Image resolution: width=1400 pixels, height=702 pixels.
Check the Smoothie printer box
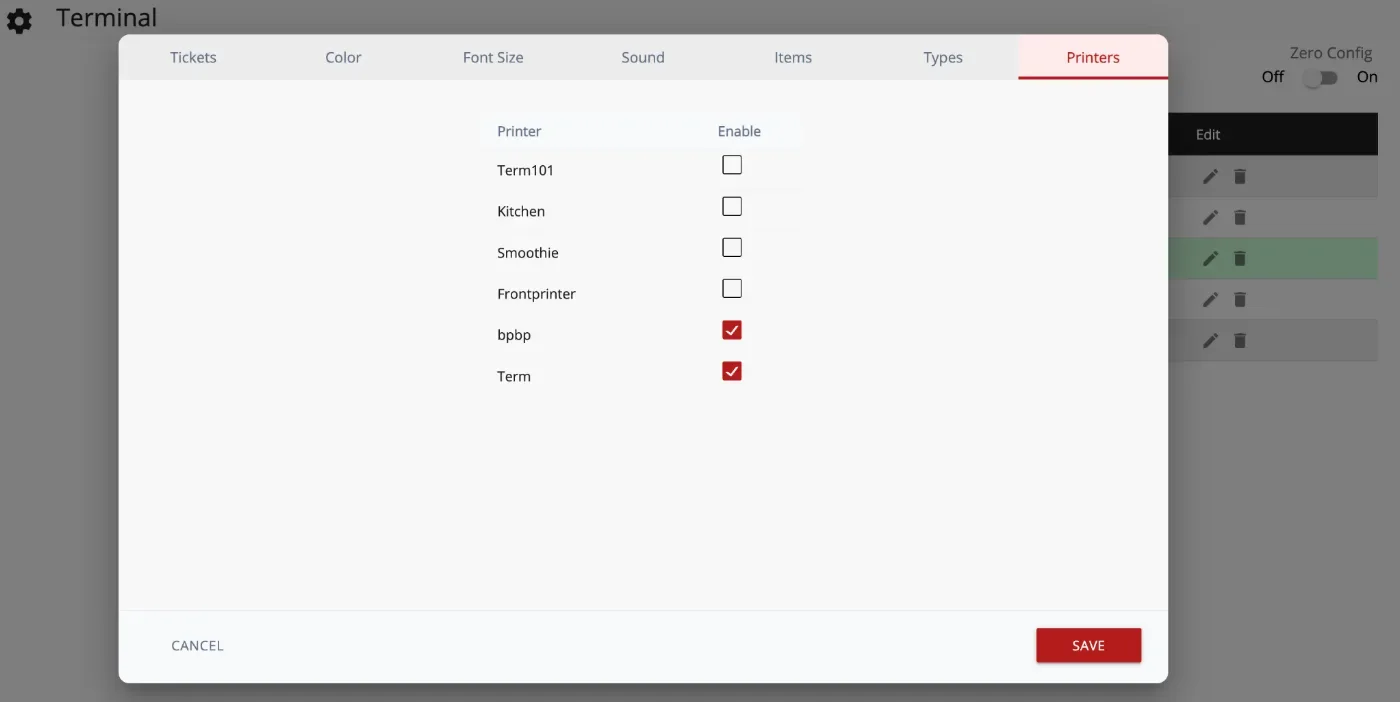[732, 247]
